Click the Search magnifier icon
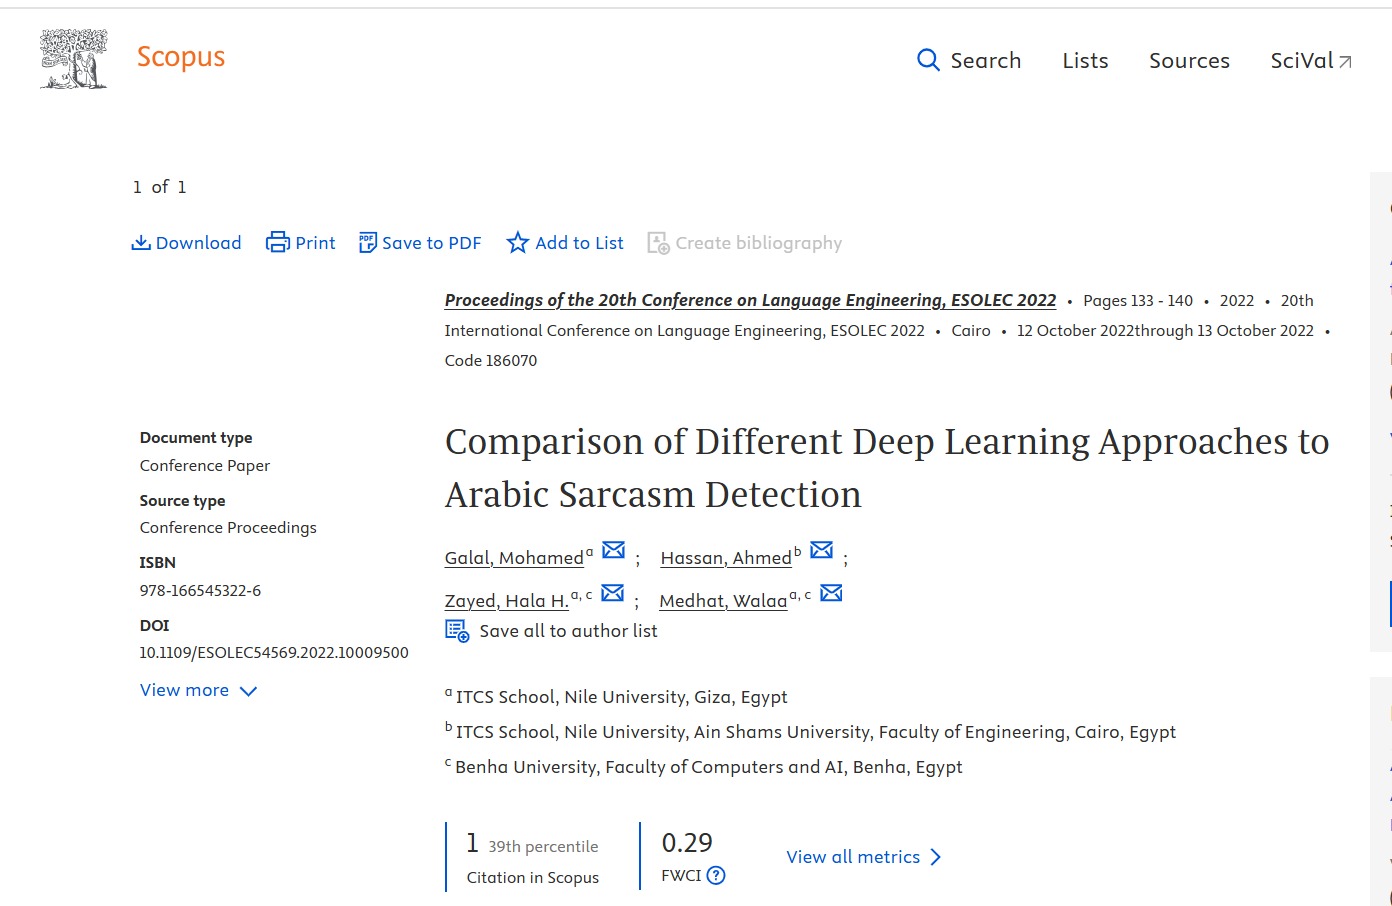This screenshot has height=906, width=1392. [x=928, y=60]
